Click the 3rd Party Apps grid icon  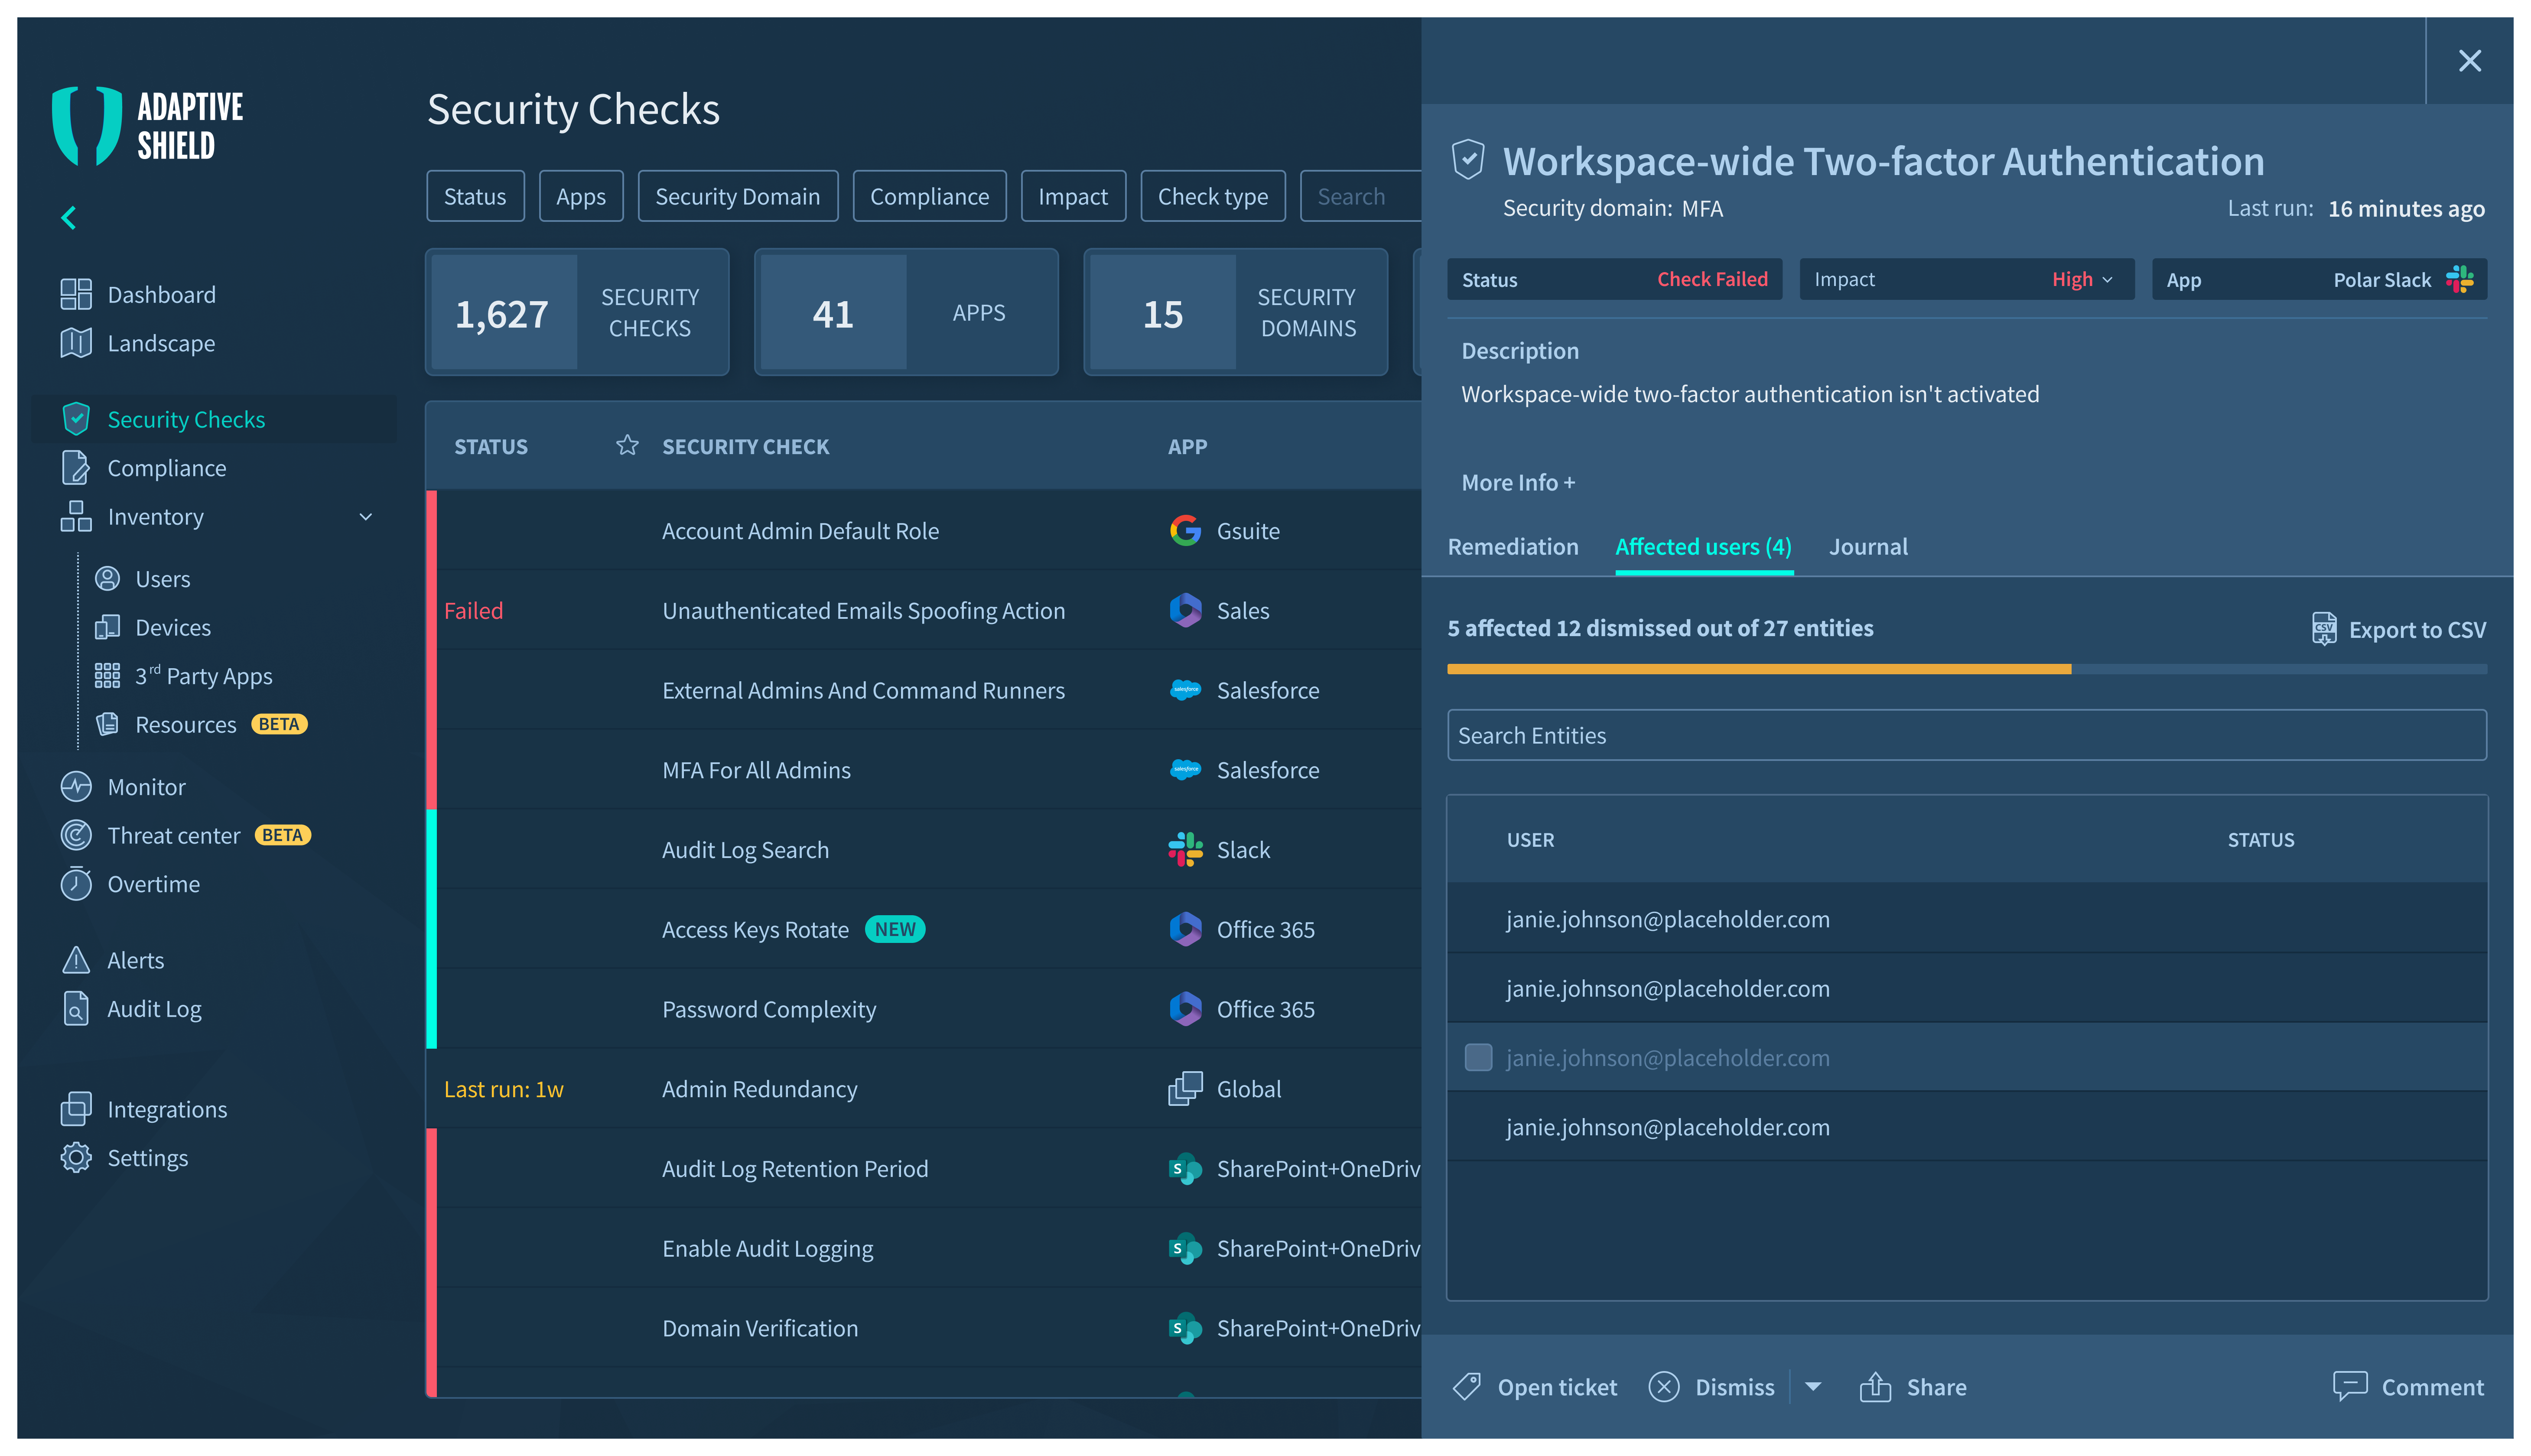pos(107,676)
